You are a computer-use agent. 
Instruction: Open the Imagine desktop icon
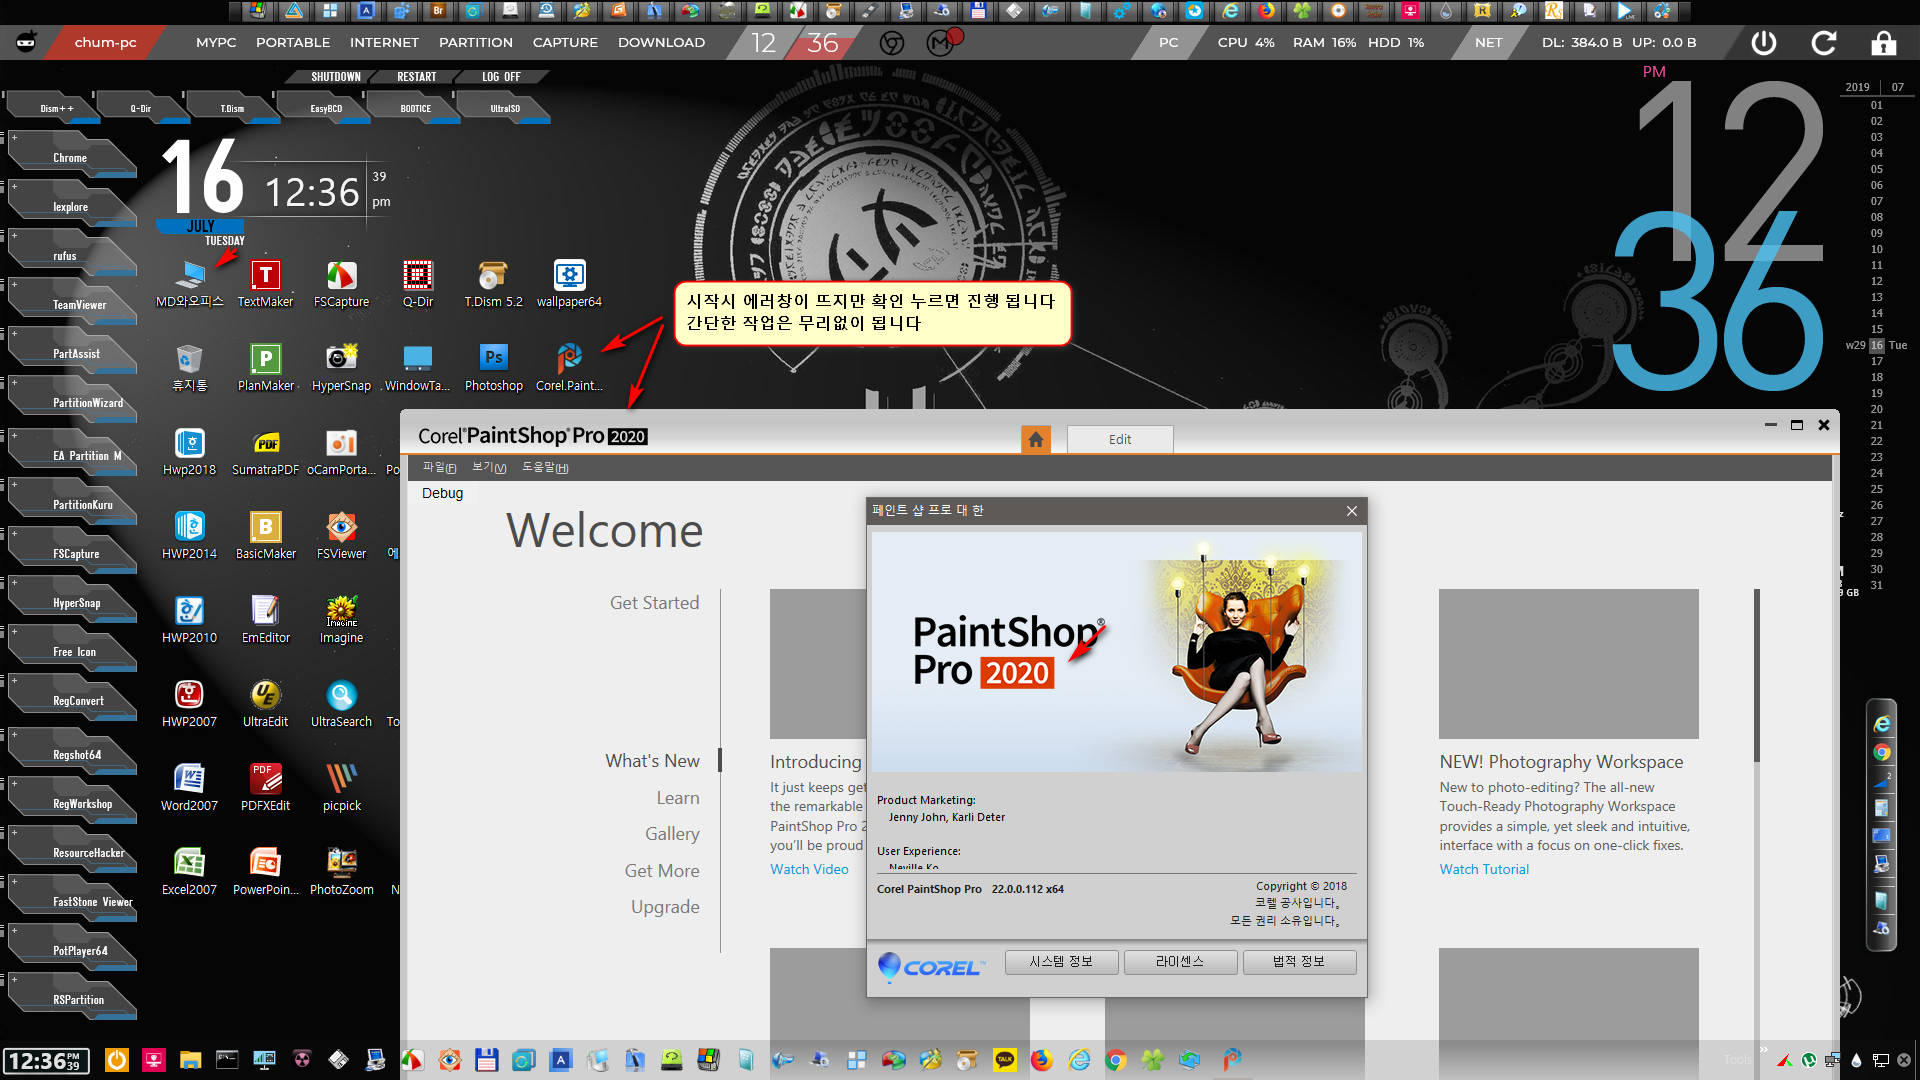(341, 620)
